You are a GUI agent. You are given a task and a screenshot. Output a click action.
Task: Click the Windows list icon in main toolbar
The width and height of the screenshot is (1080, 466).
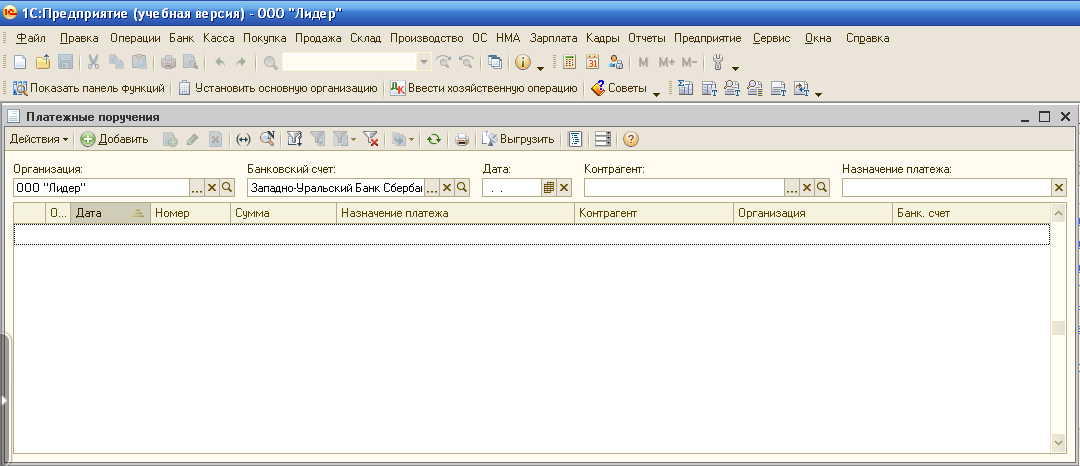tap(495, 63)
